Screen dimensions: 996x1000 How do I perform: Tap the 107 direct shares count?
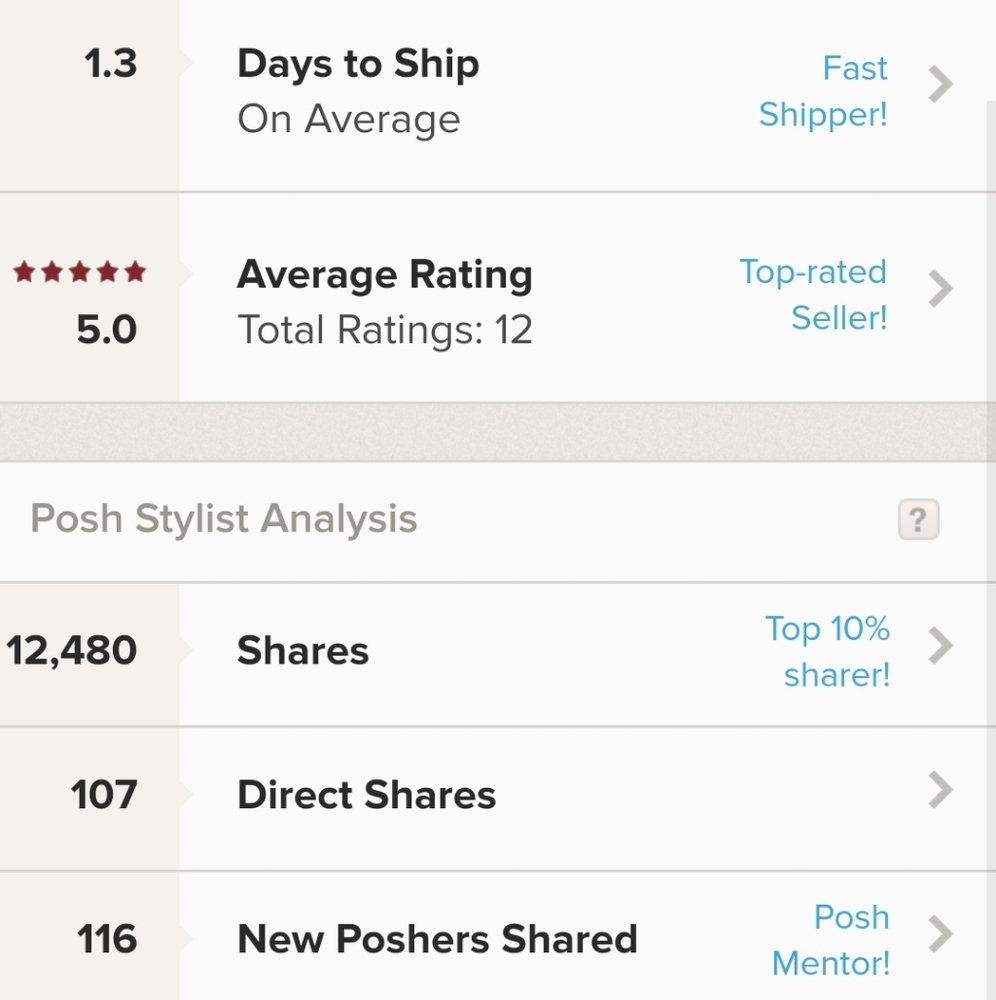[x=103, y=795]
